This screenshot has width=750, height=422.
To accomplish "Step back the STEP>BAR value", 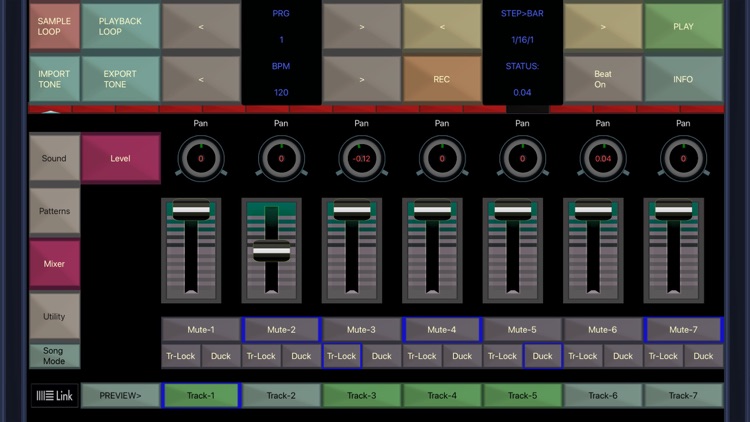I will coord(442,26).
